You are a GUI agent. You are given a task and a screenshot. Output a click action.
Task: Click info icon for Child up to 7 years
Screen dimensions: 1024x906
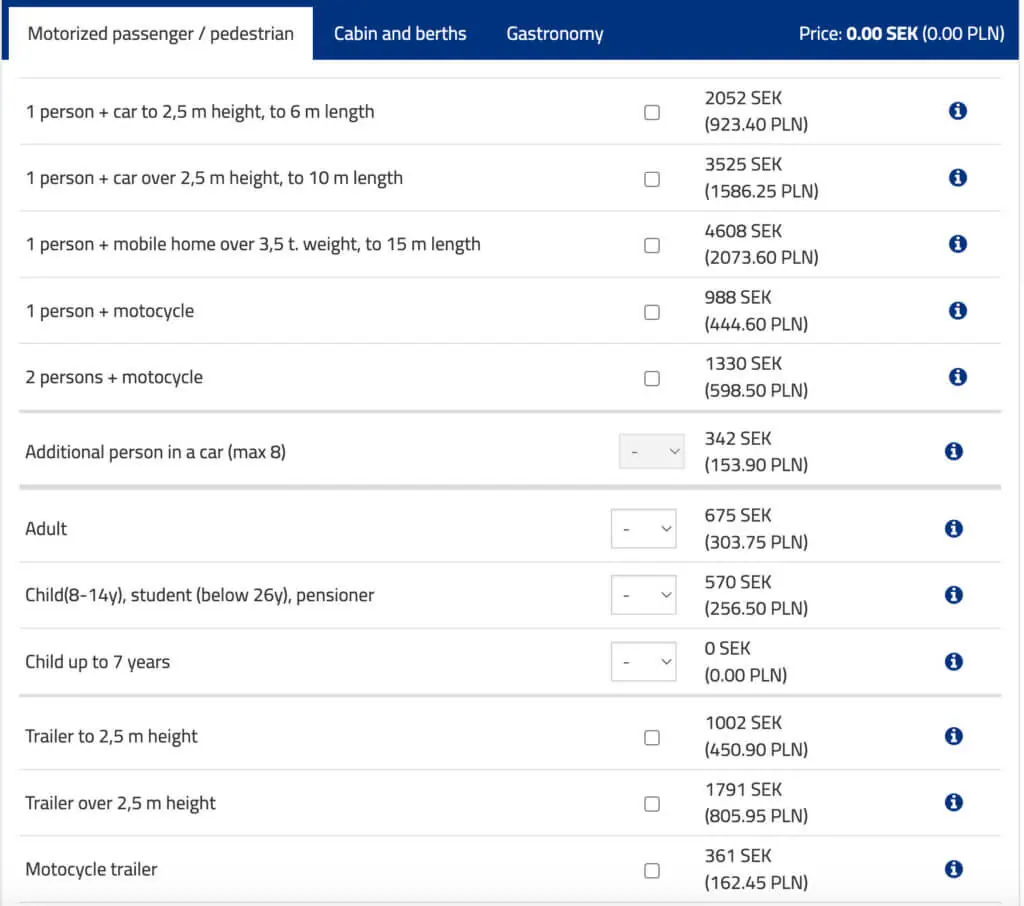coord(953,662)
